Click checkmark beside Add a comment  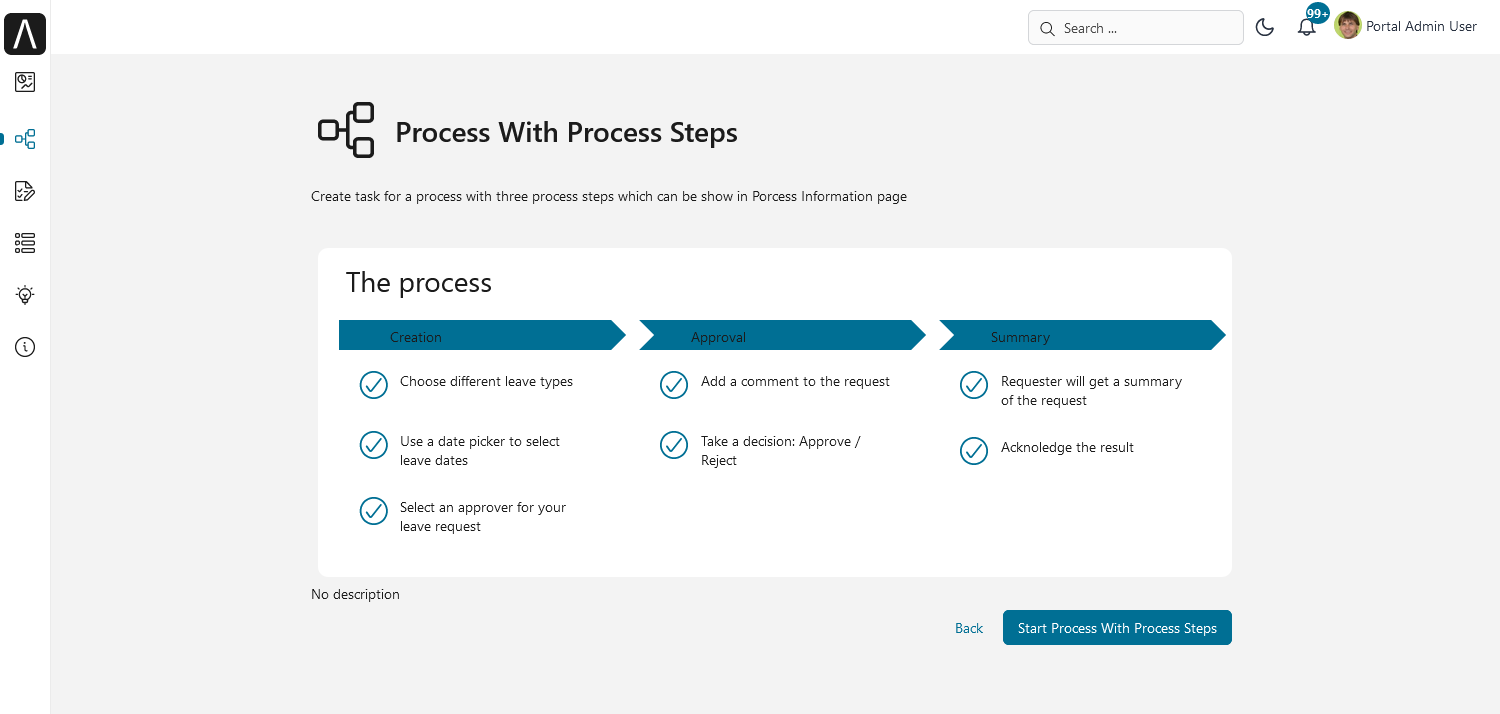(x=674, y=385)
